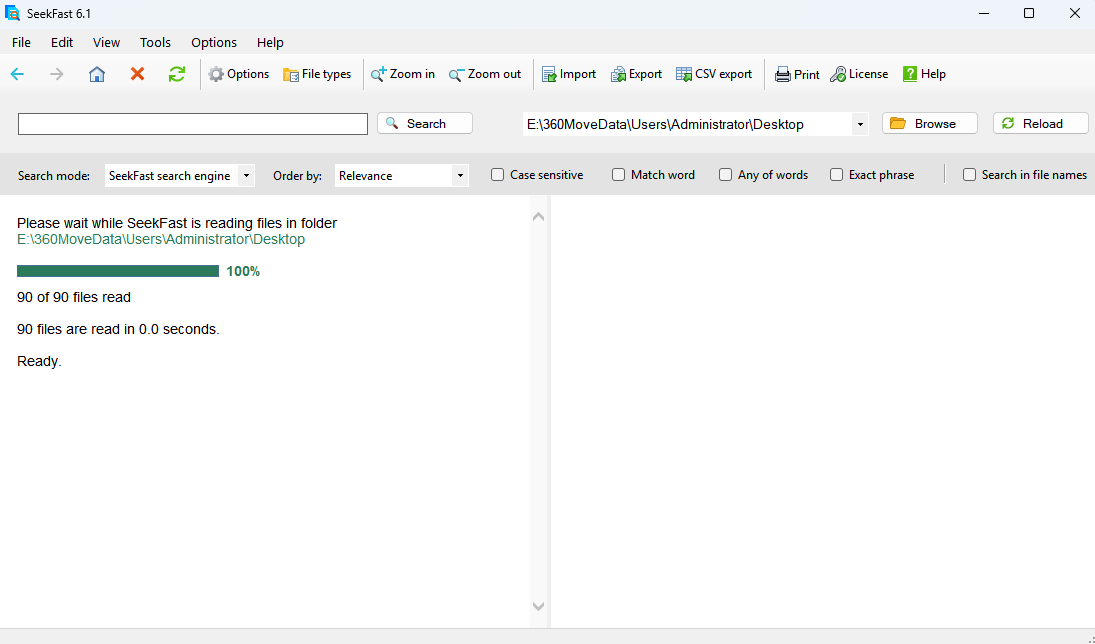Open the View menu
Viewport: 1095px width, 644px height.
pos(106,42)
